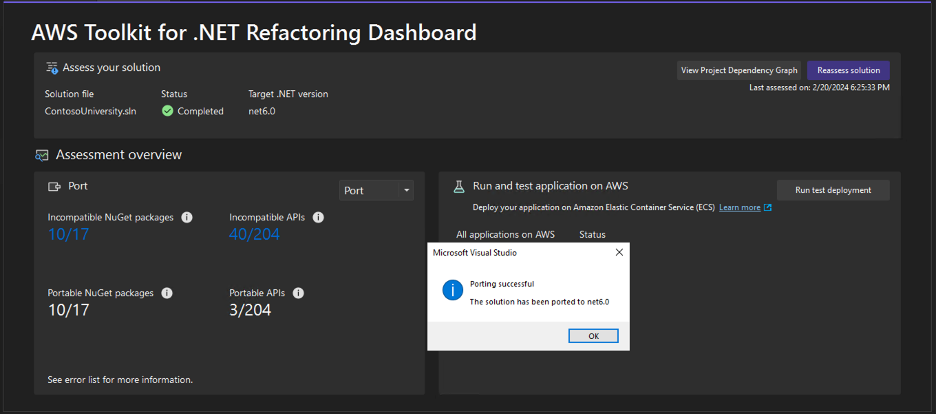Click Run test deployment button
Image resolution: width=936 pixels, height=414 pixels.
tap(833, 190)
